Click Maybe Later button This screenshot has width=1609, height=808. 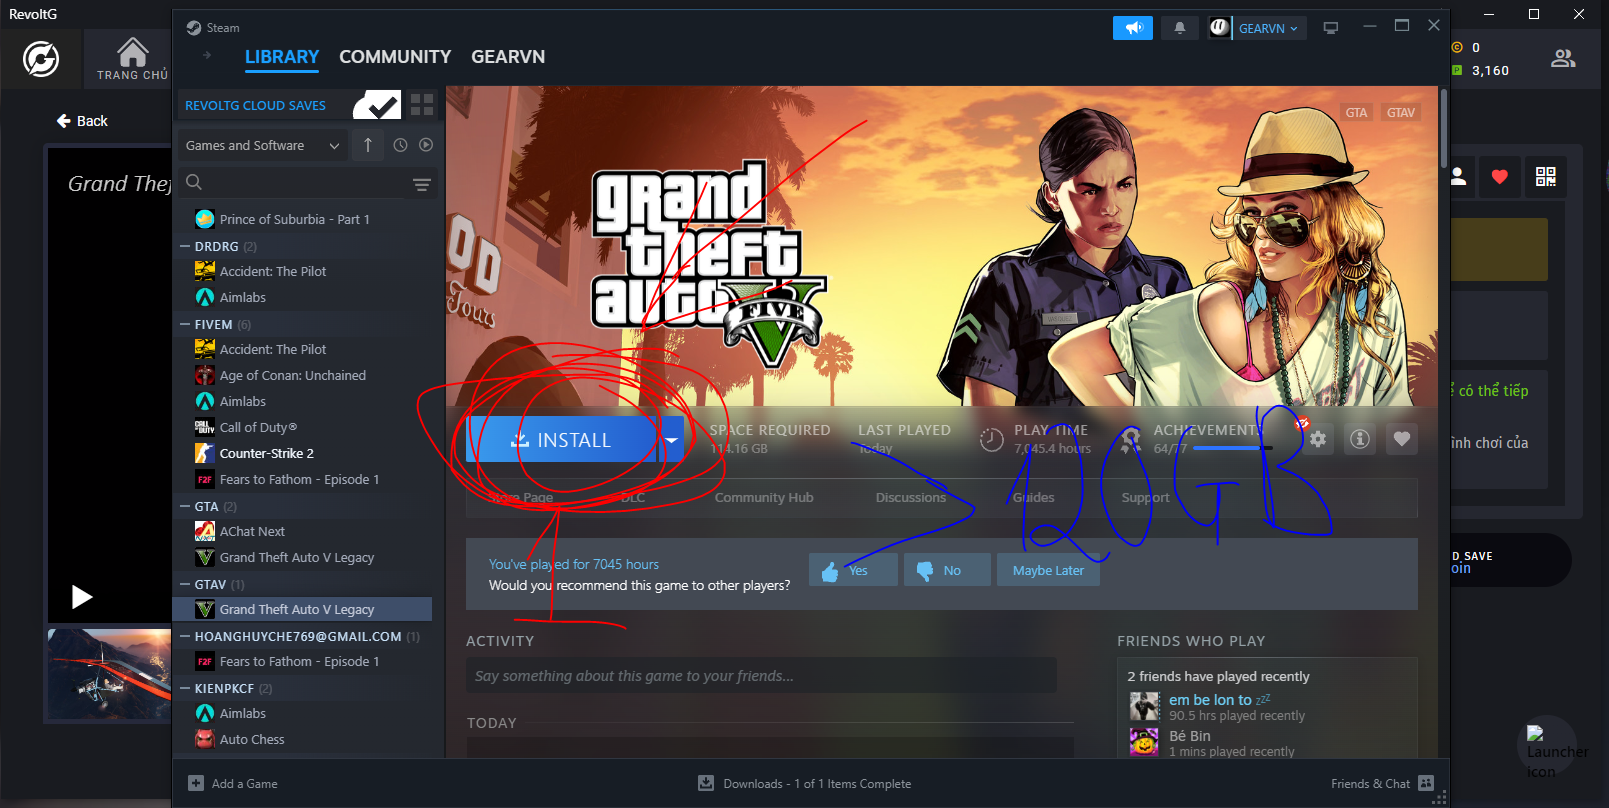(1048, 570)
